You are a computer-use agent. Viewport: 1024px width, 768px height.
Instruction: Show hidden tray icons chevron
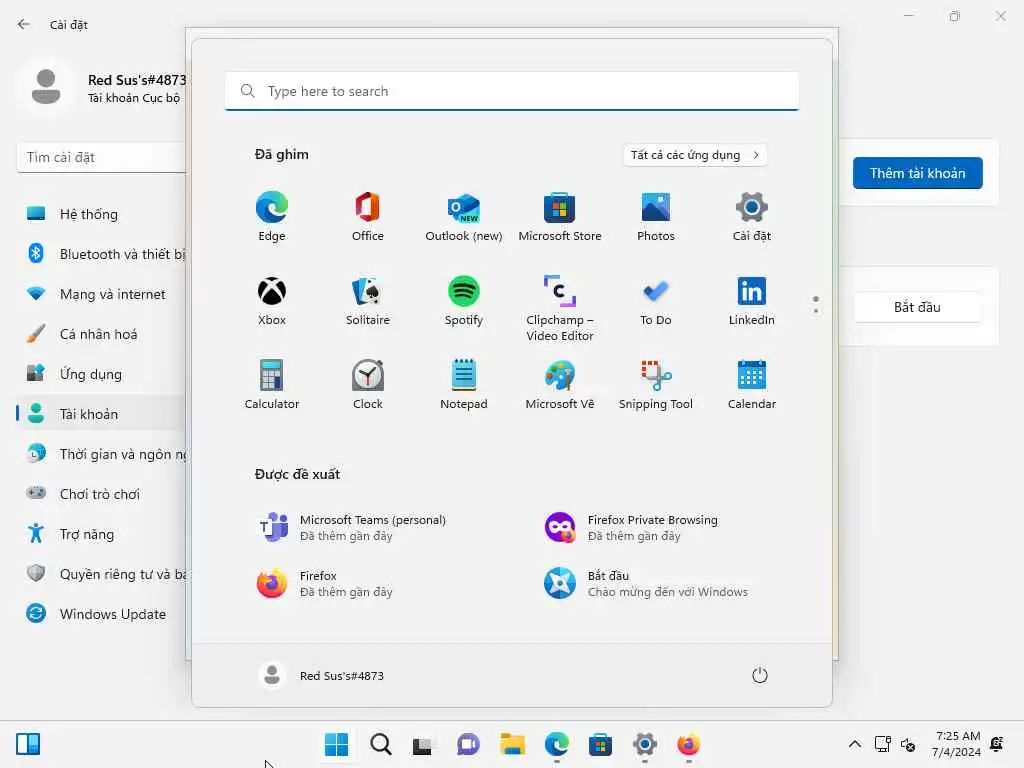pyautogui.click(x=854, y=744)
